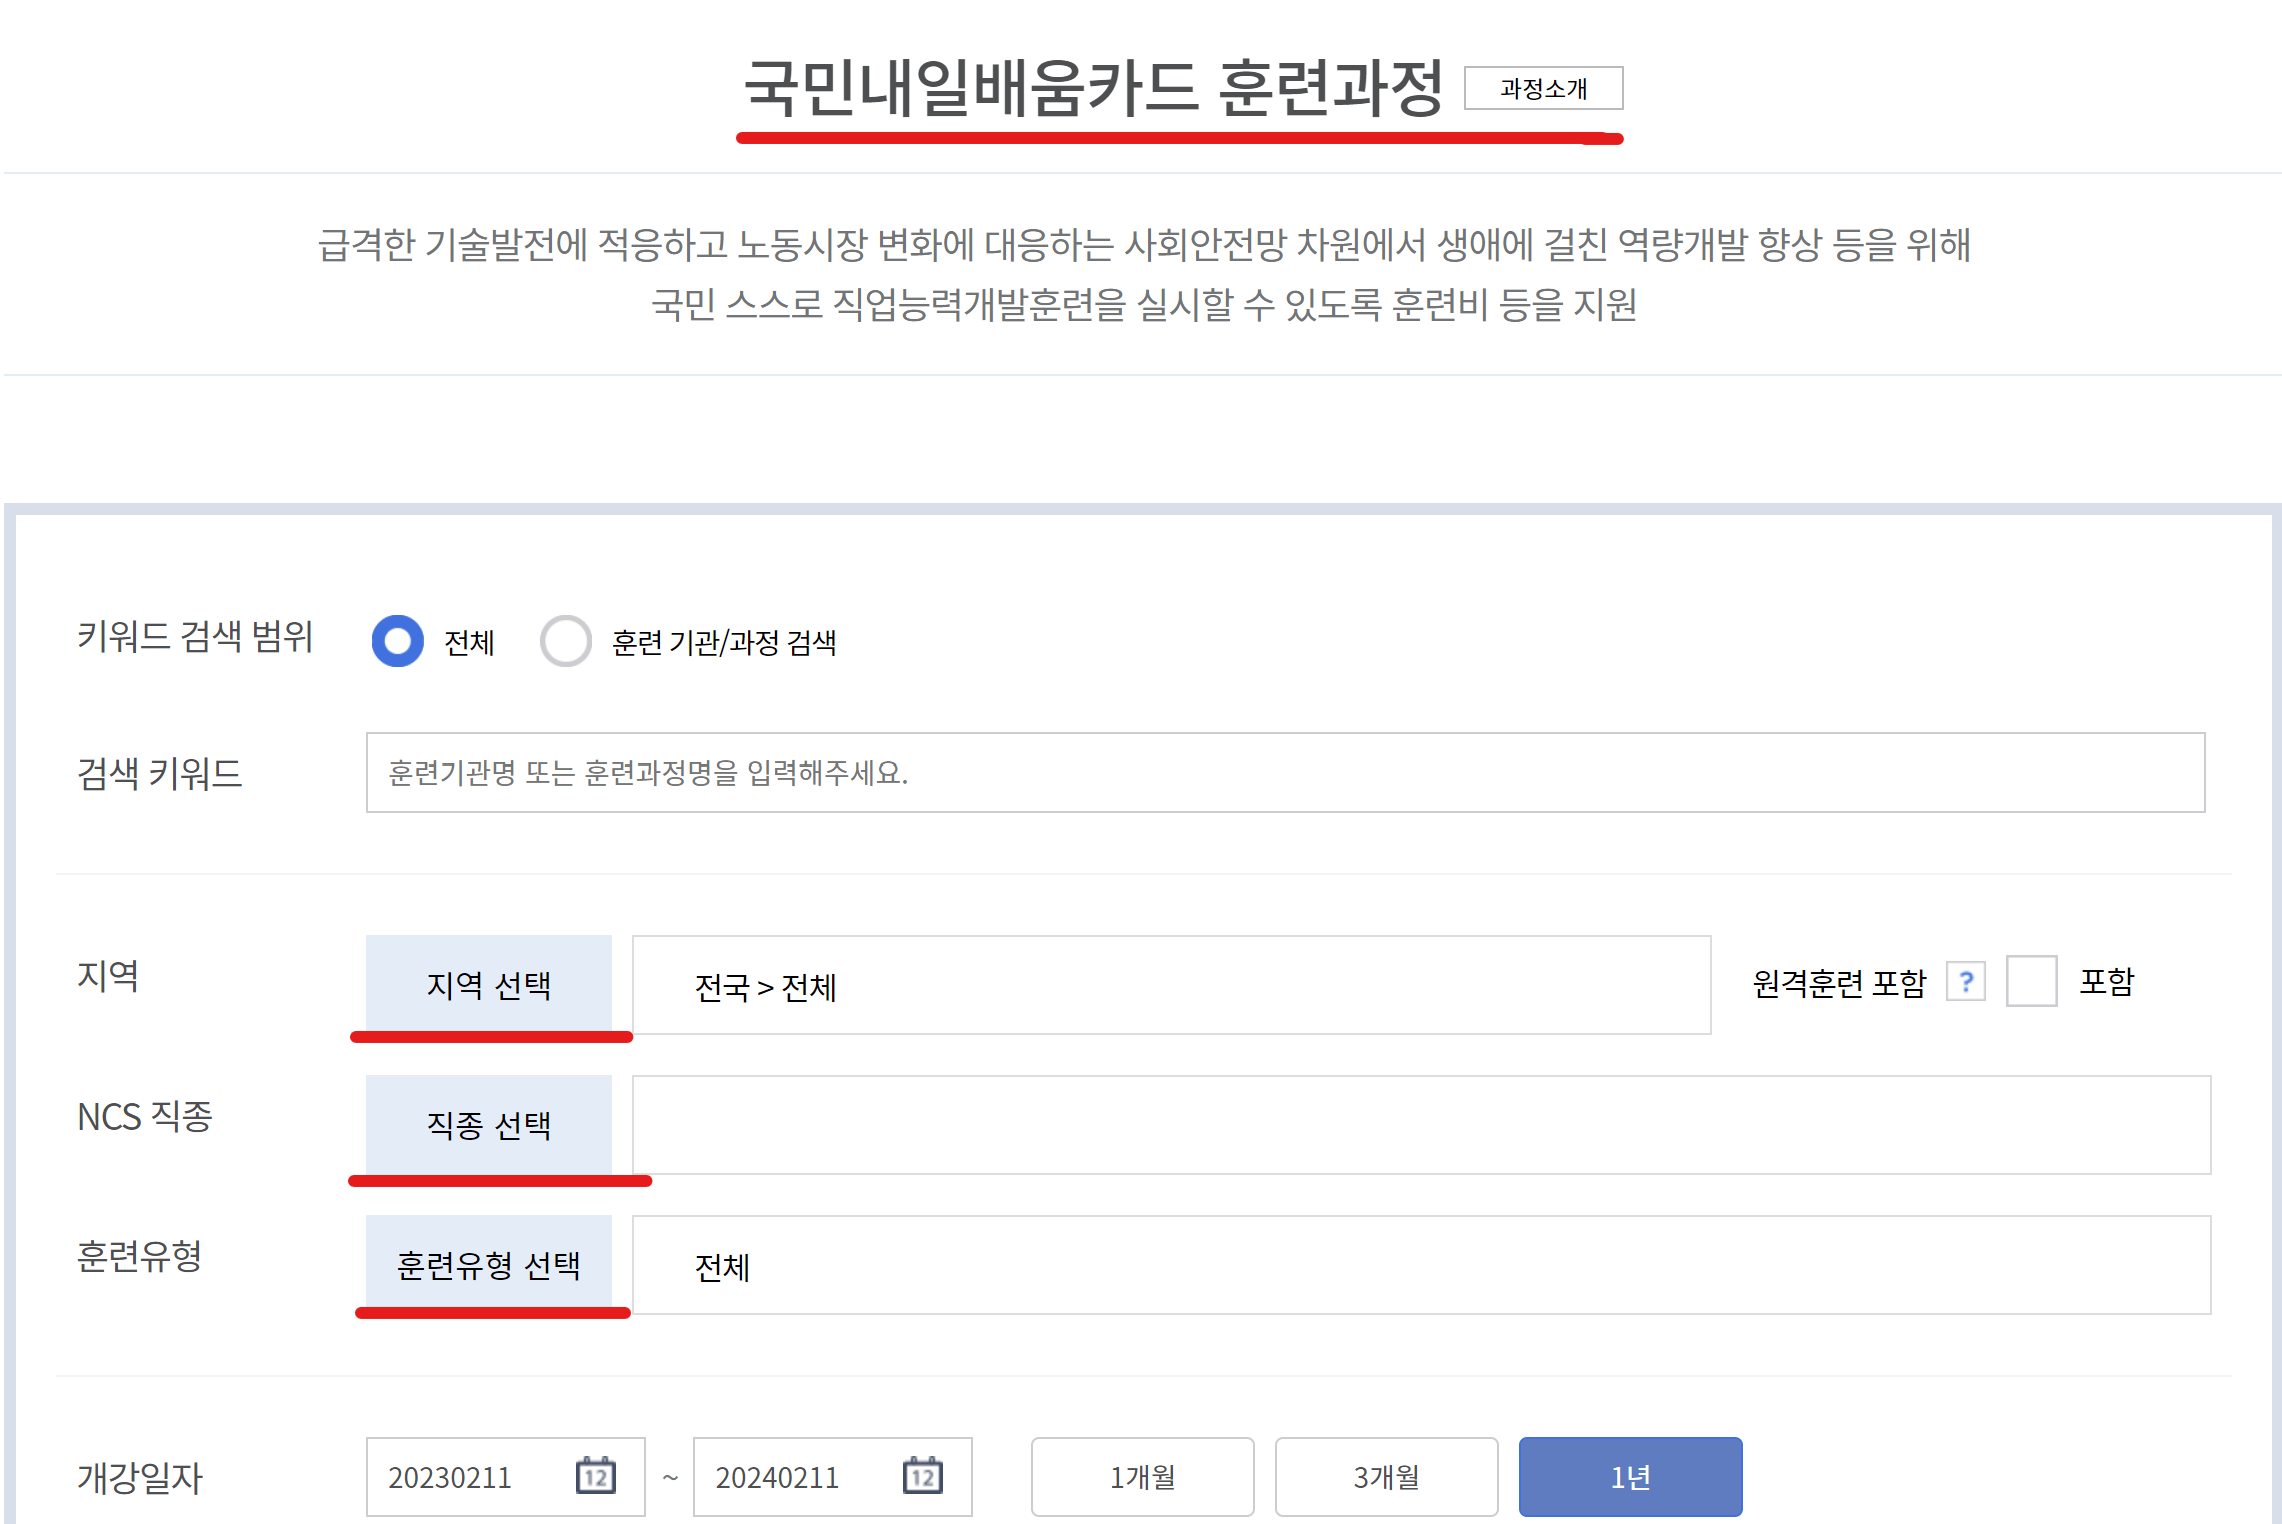2282x1524 pixels.
Task: Enable the 원격훈련 포함 checkbox
Action: pos(2032,981)
